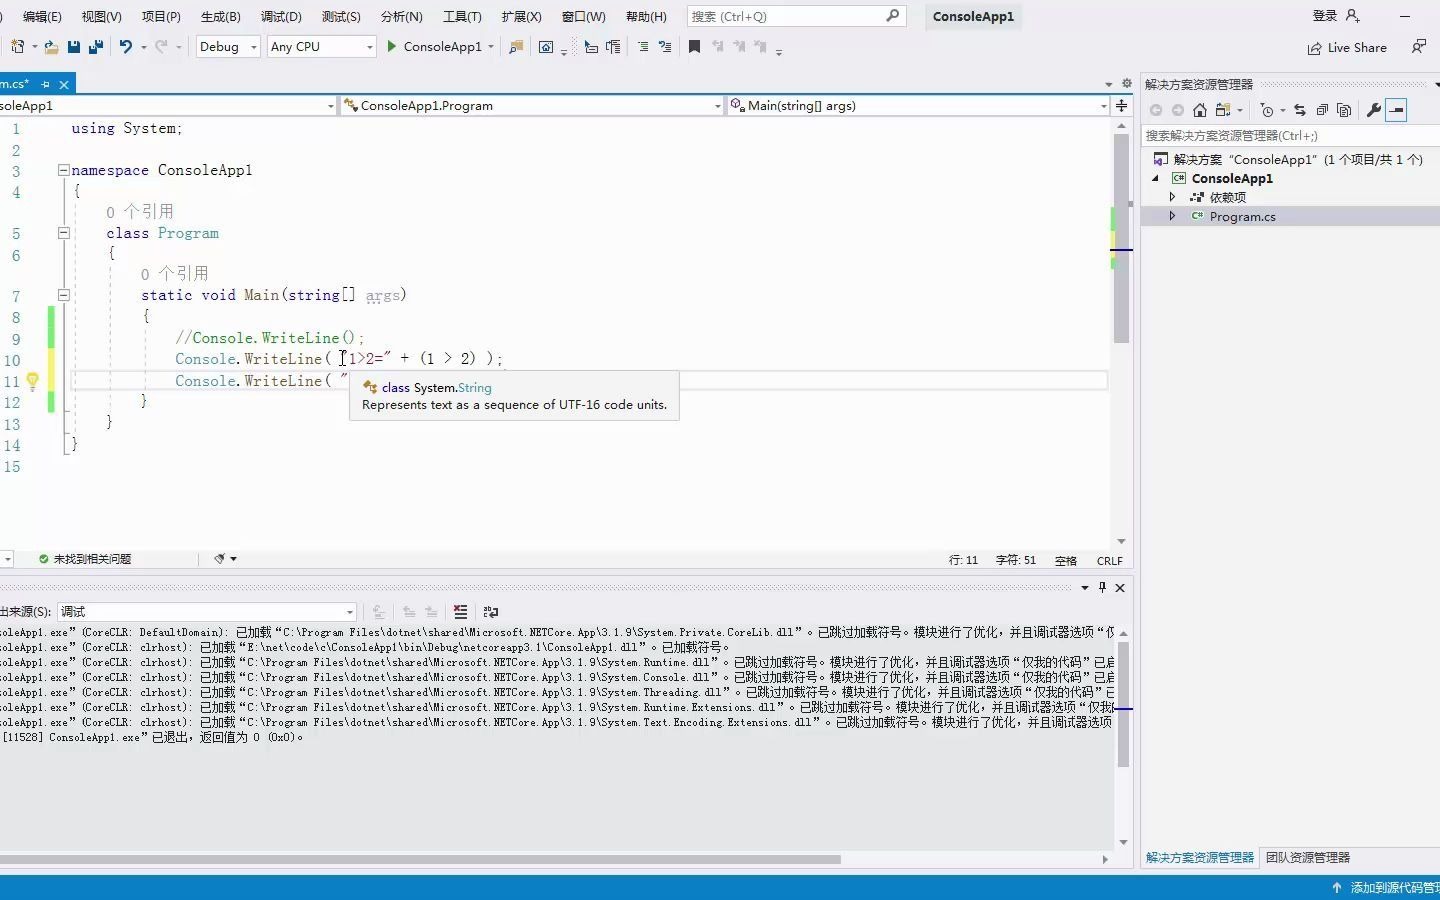Click the New Project toolbar icon
This screenshot has width=1440, height=900.
[x=18, y=47]
